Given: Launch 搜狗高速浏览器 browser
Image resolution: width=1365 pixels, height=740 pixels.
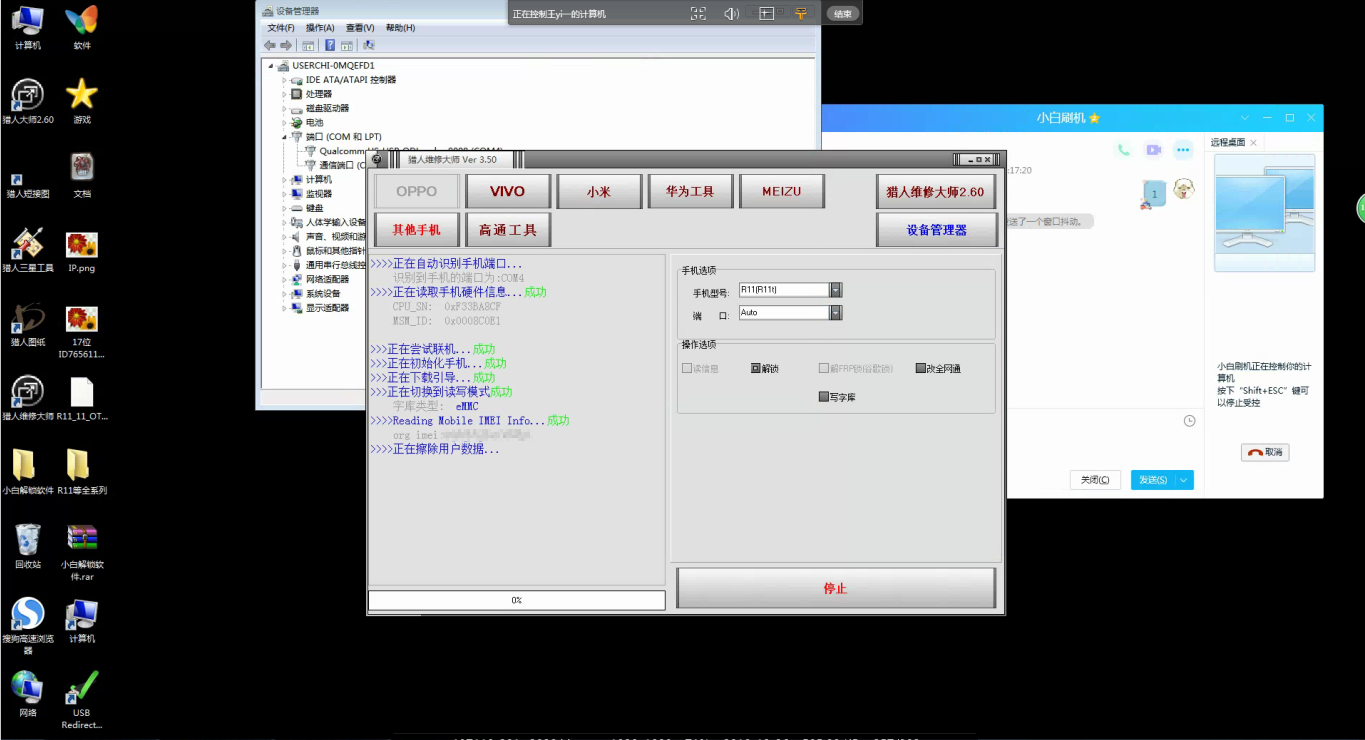Looking at the screenshot, I should coord(27,625).
